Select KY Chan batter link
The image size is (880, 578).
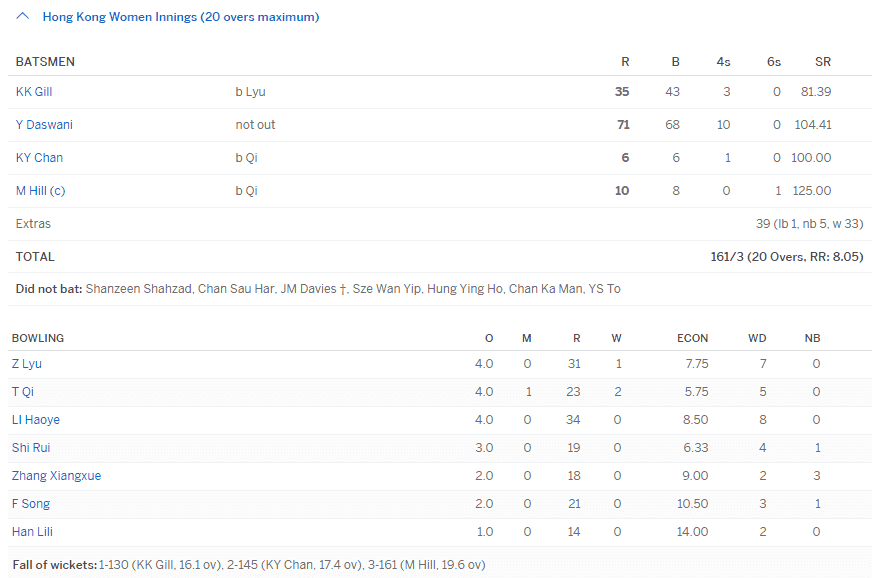point(39,158)
